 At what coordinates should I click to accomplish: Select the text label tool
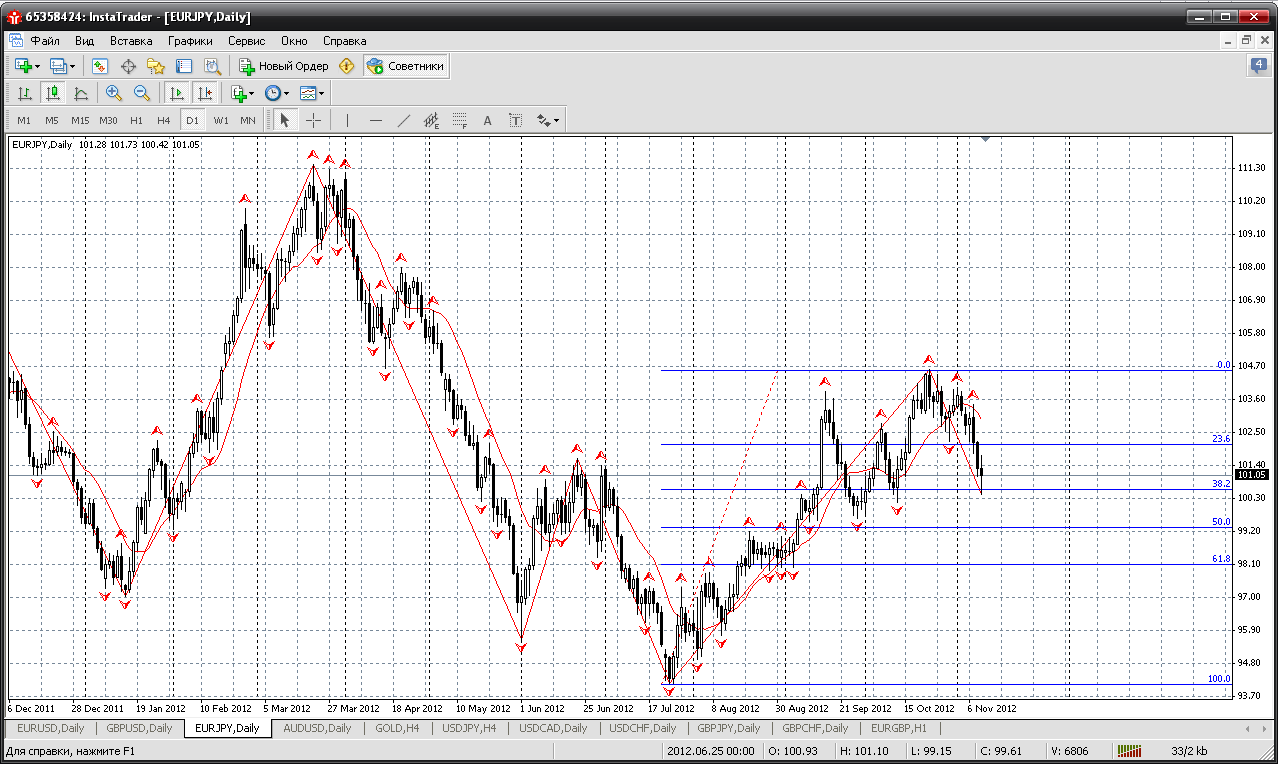(488, 120)
